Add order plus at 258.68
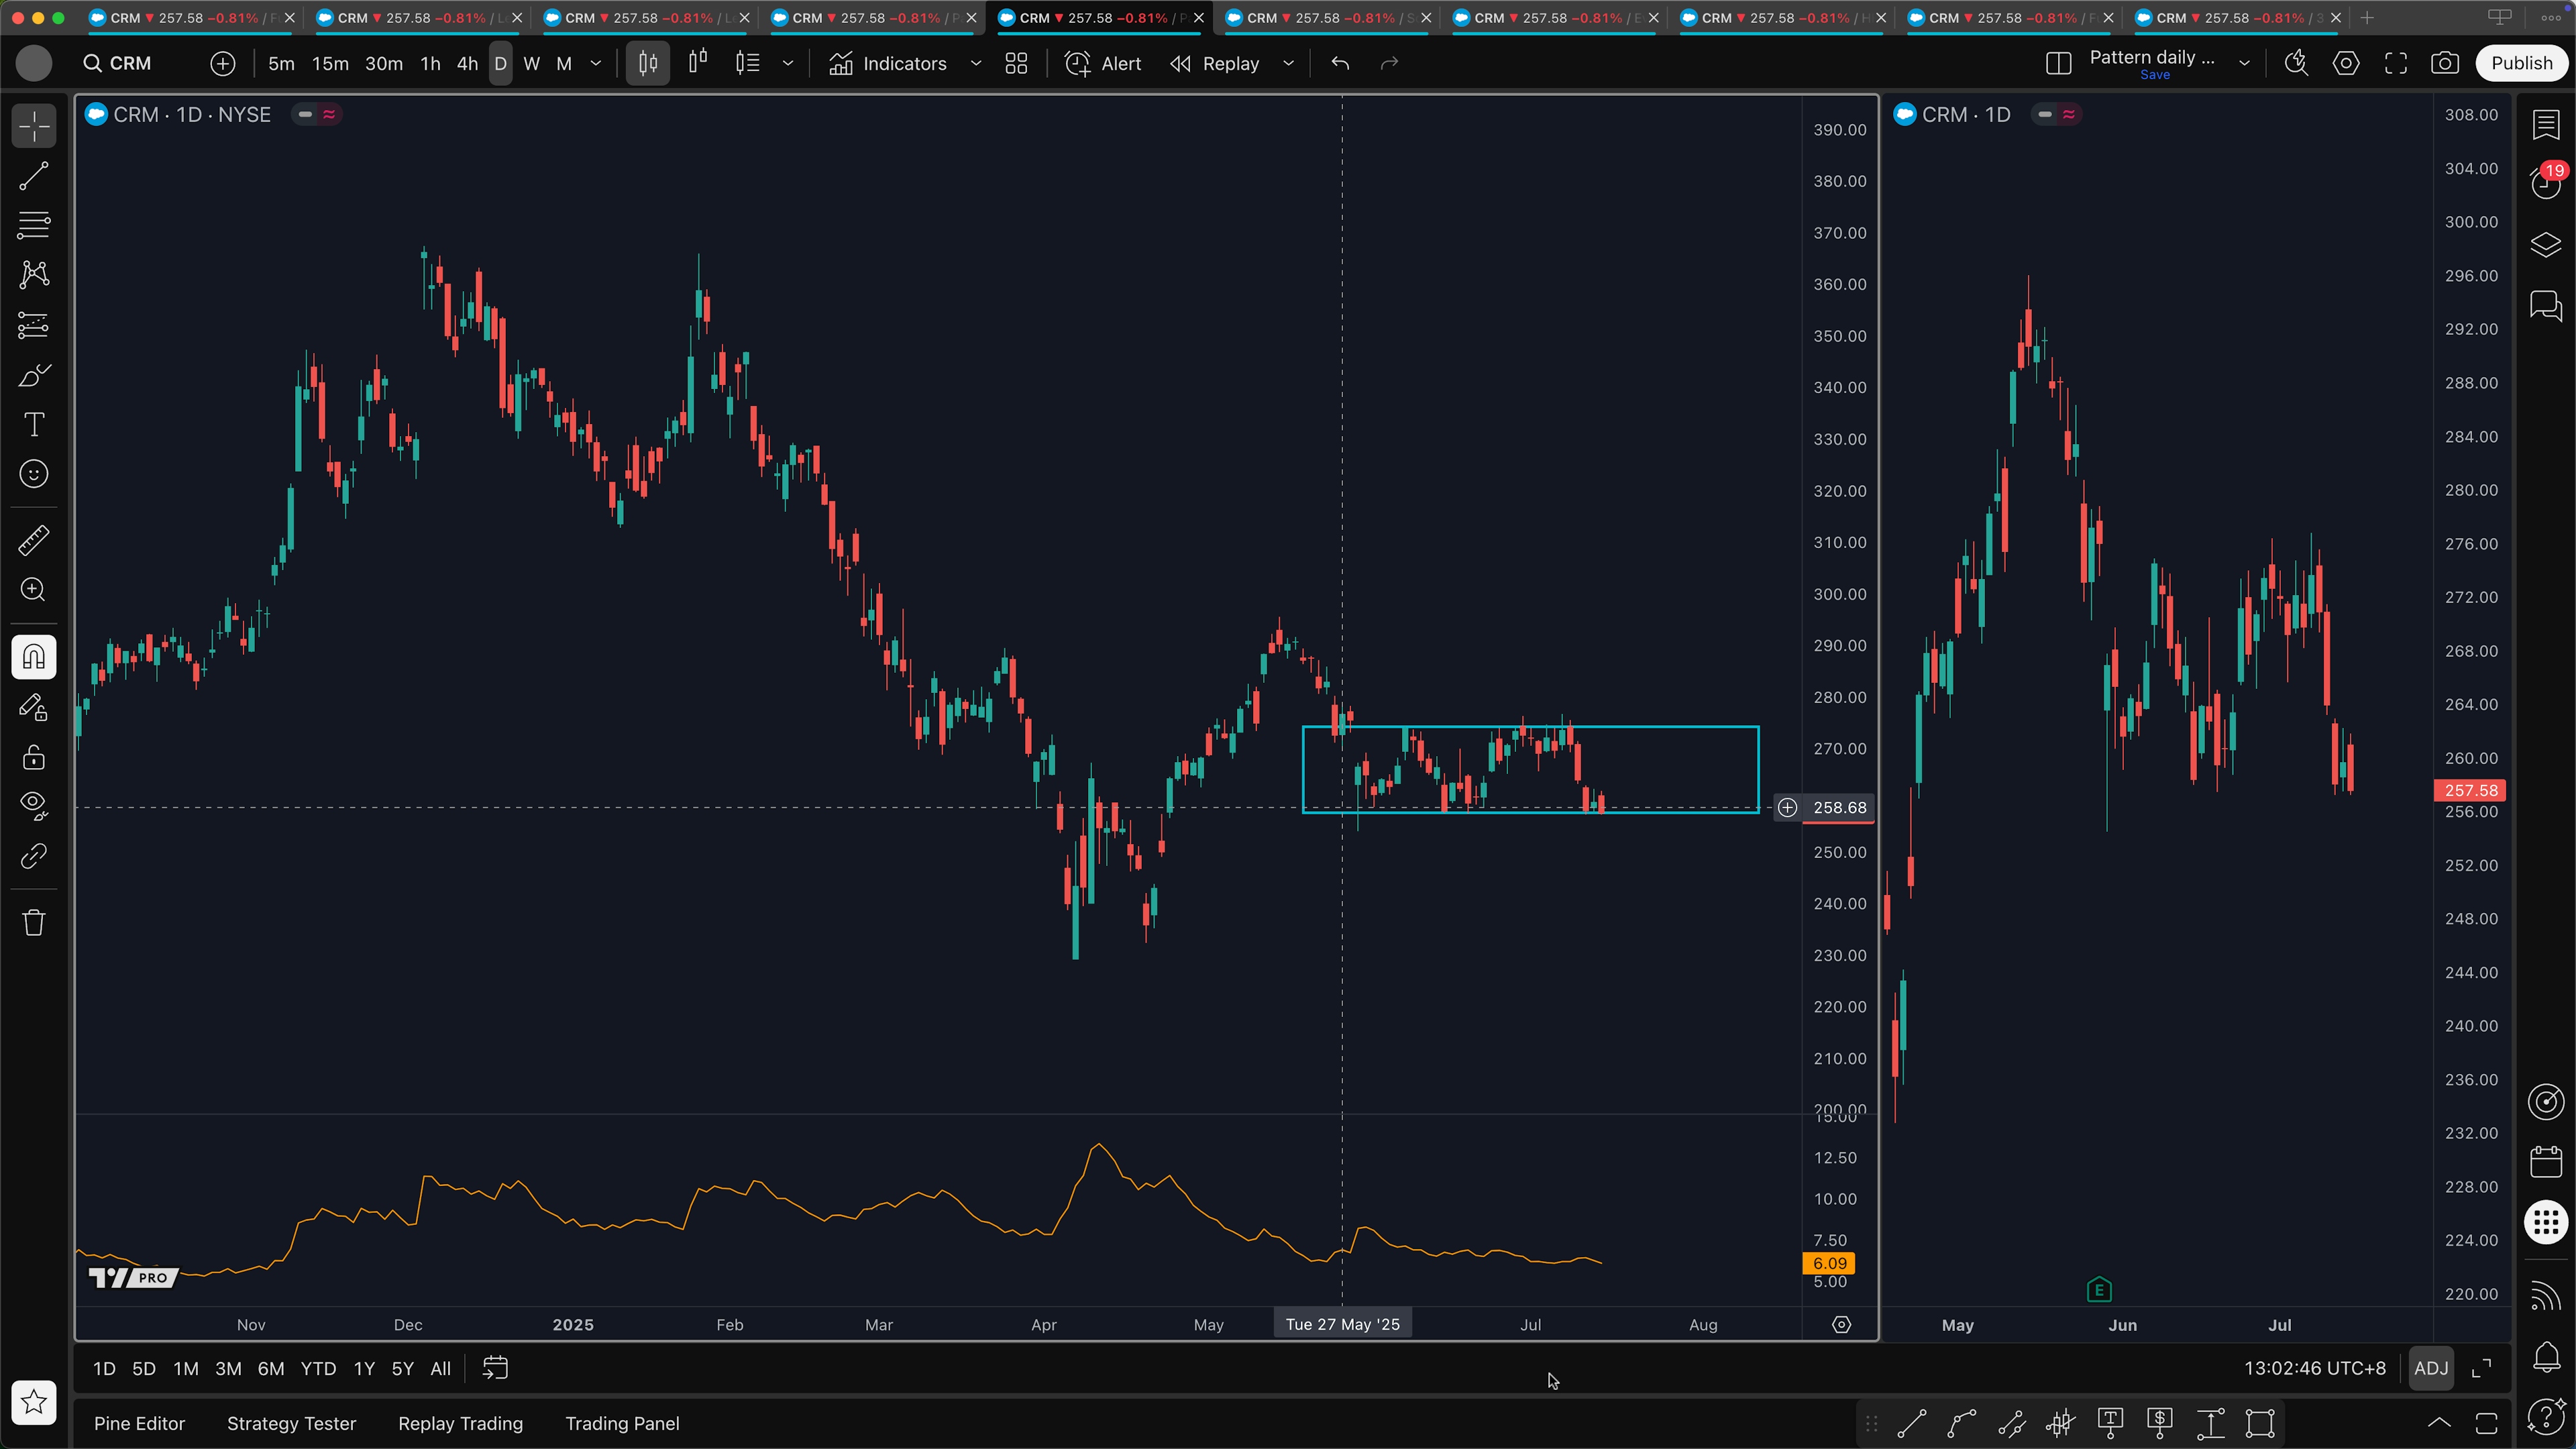This screenshot has width=2576, height=1449. 1787,807
